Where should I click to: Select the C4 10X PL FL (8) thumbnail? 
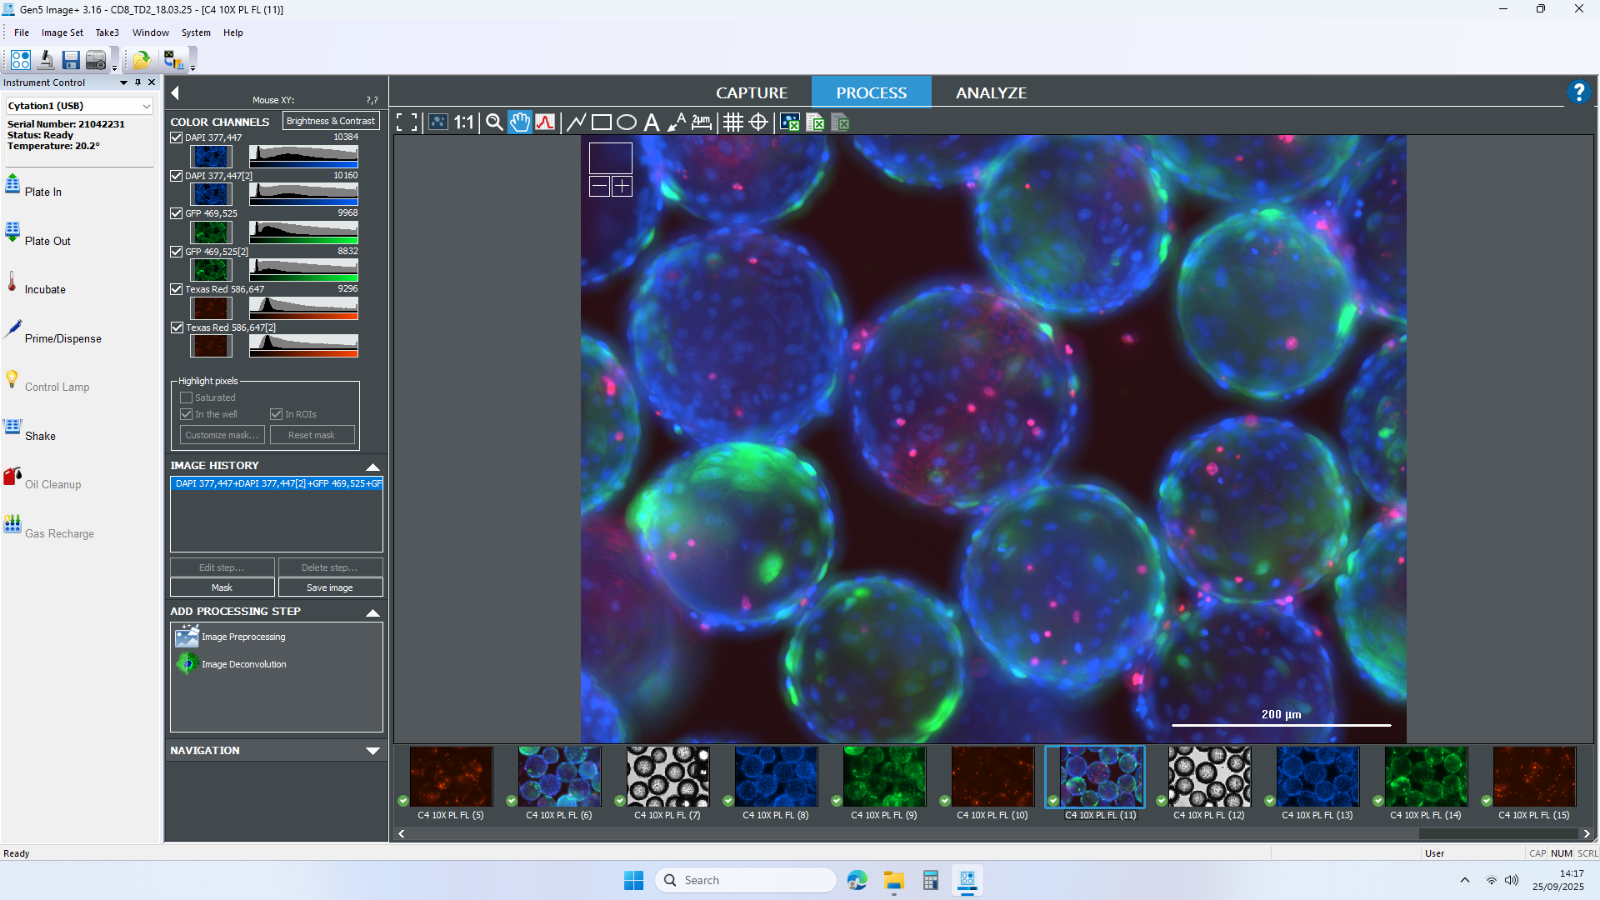click(776, 777)
